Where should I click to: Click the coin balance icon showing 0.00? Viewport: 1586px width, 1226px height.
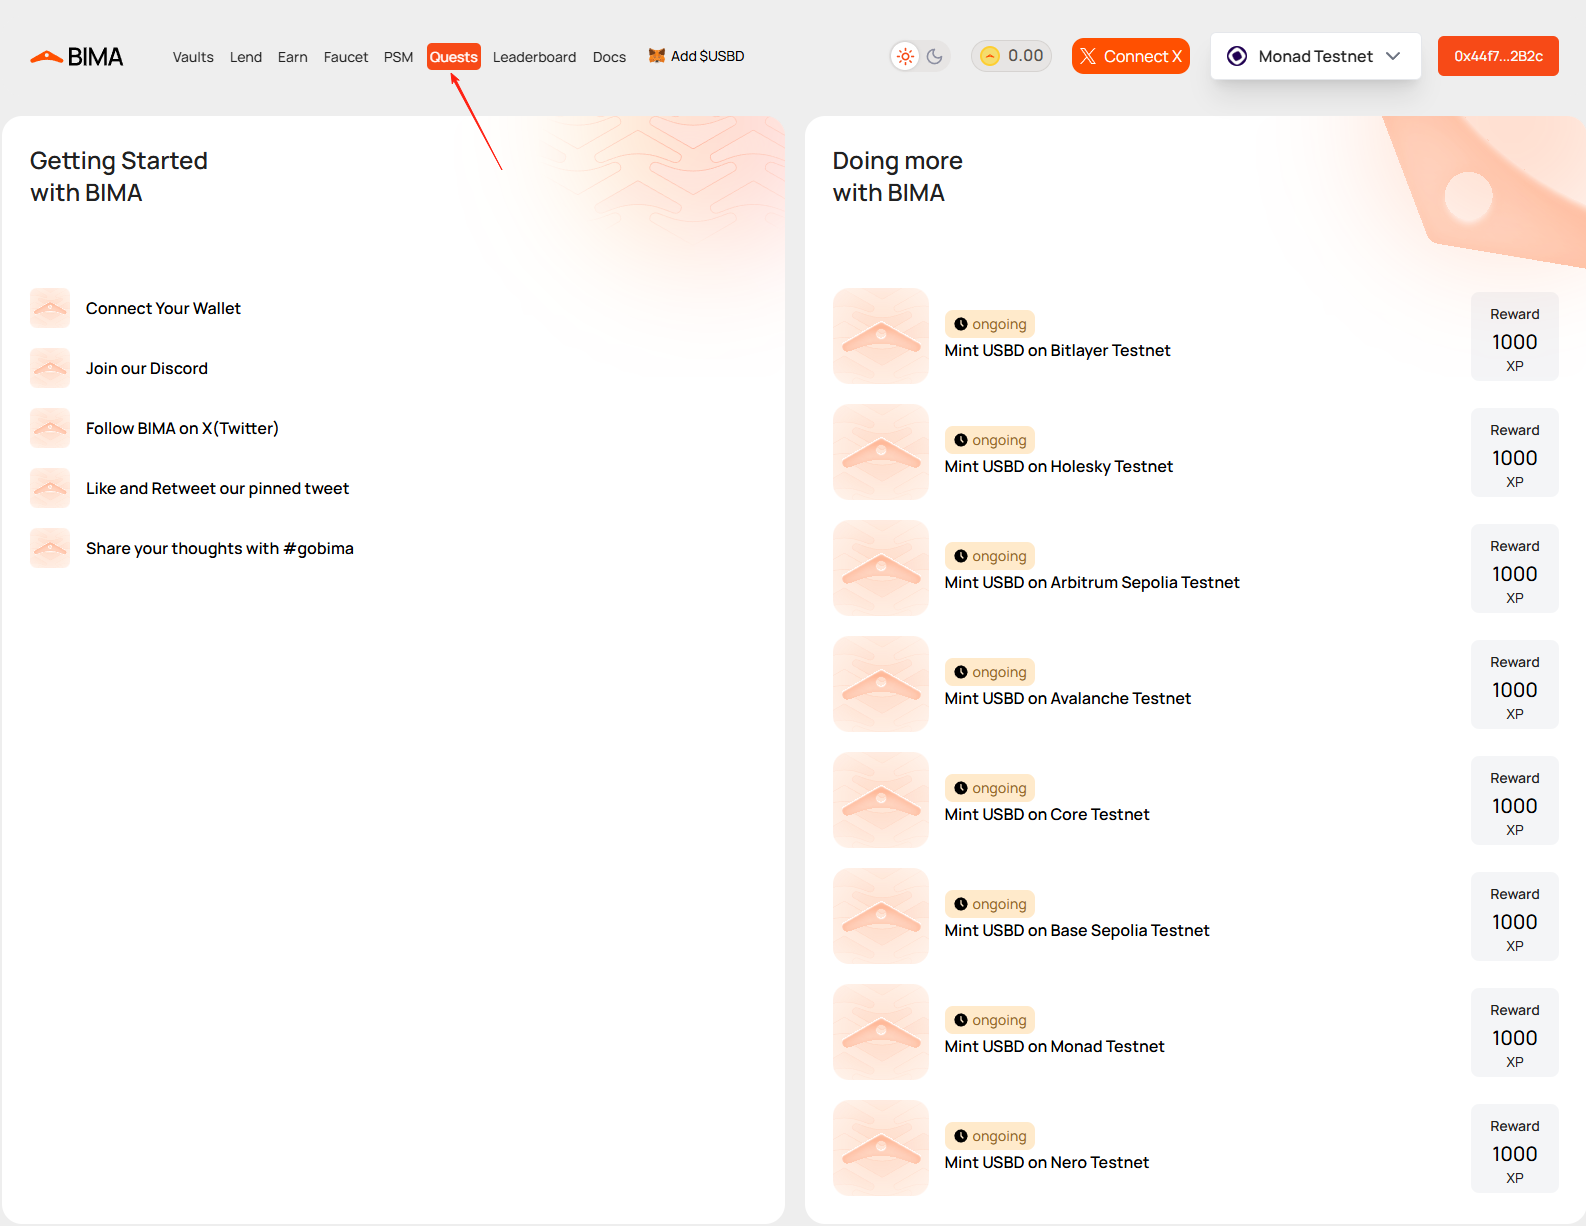click(989, 56)
